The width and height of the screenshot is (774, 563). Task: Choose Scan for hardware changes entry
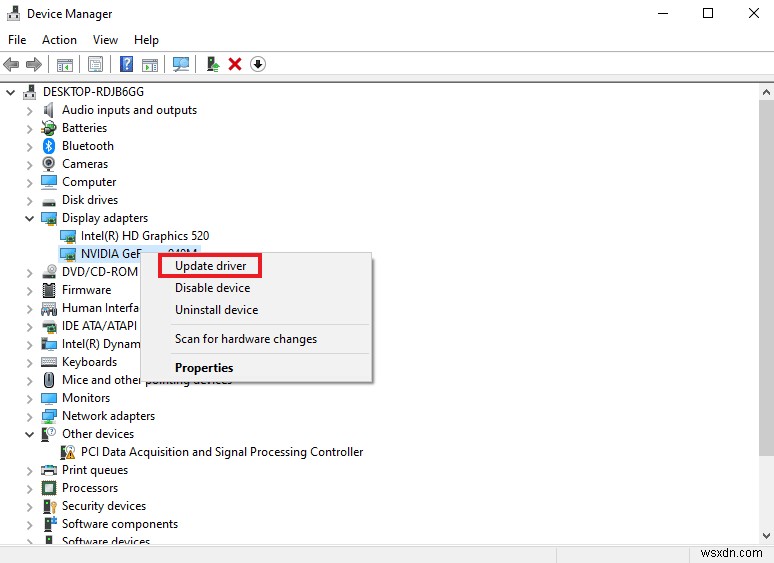pos(246,339)
